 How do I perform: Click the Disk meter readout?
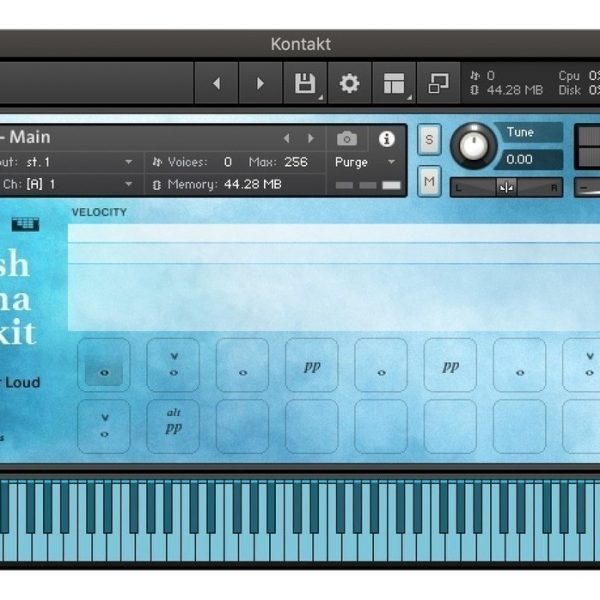(x=579, y=90)
